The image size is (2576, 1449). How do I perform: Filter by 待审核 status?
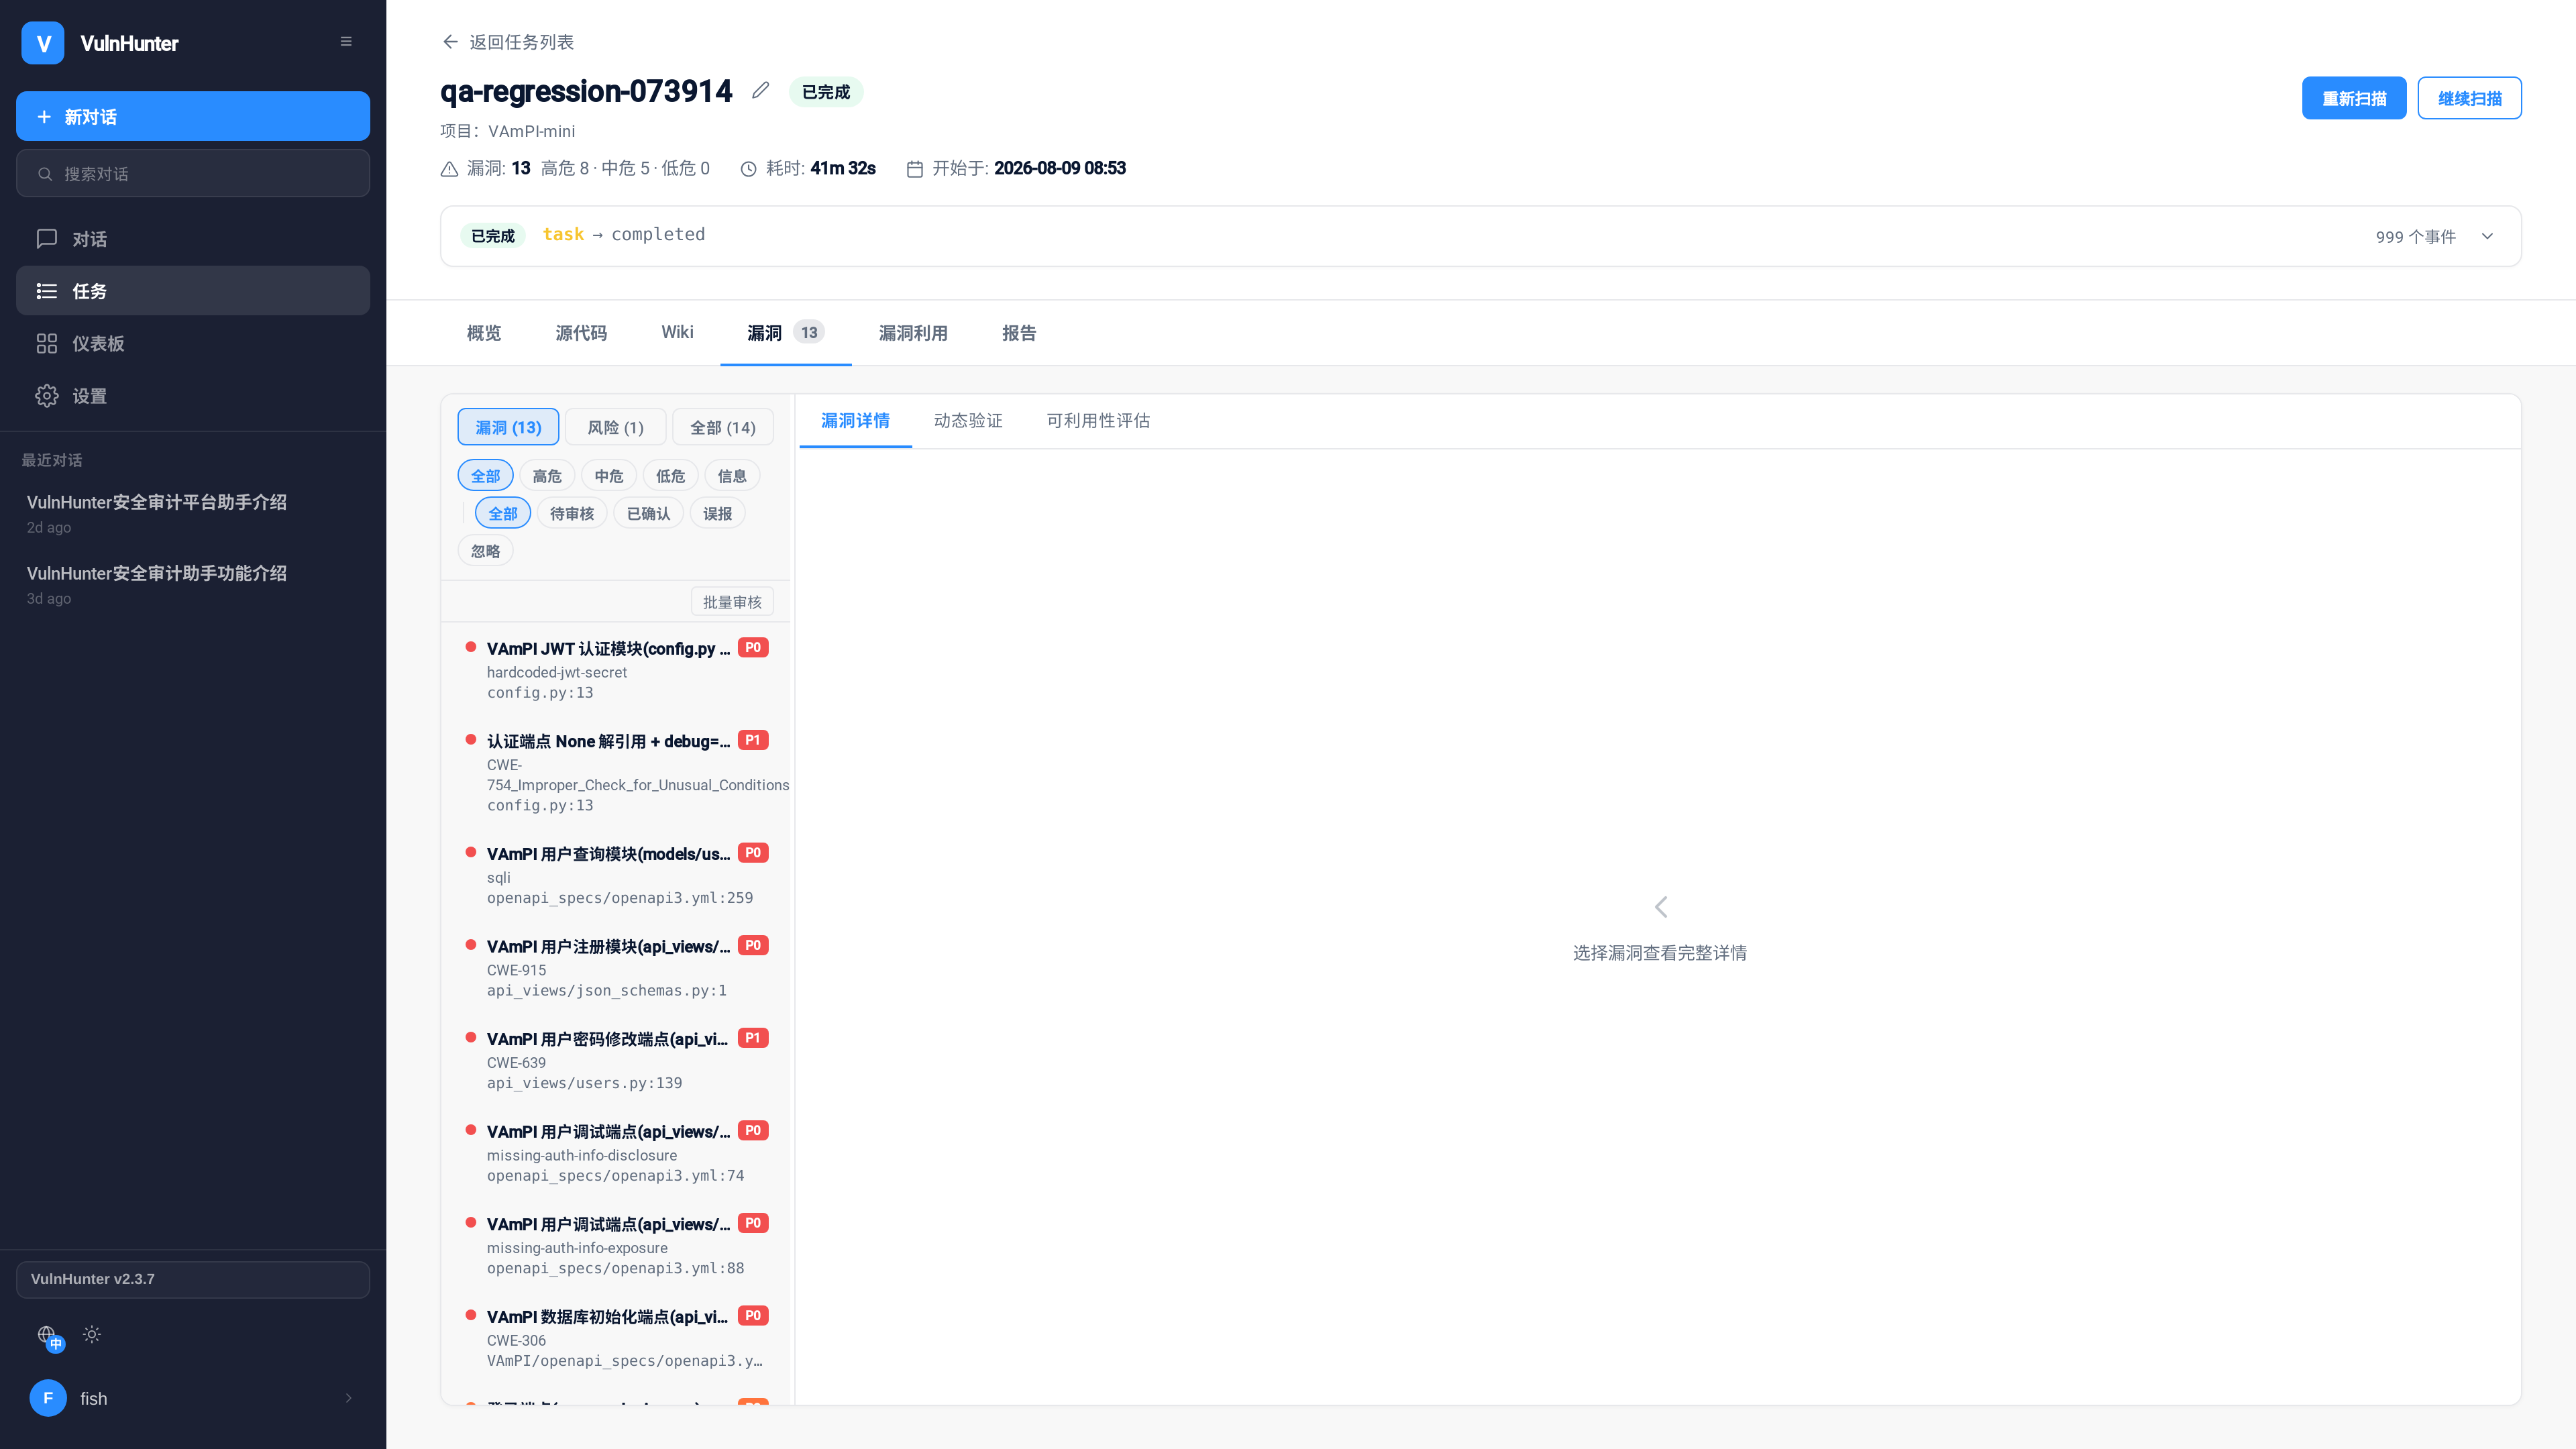pos(572,513)
